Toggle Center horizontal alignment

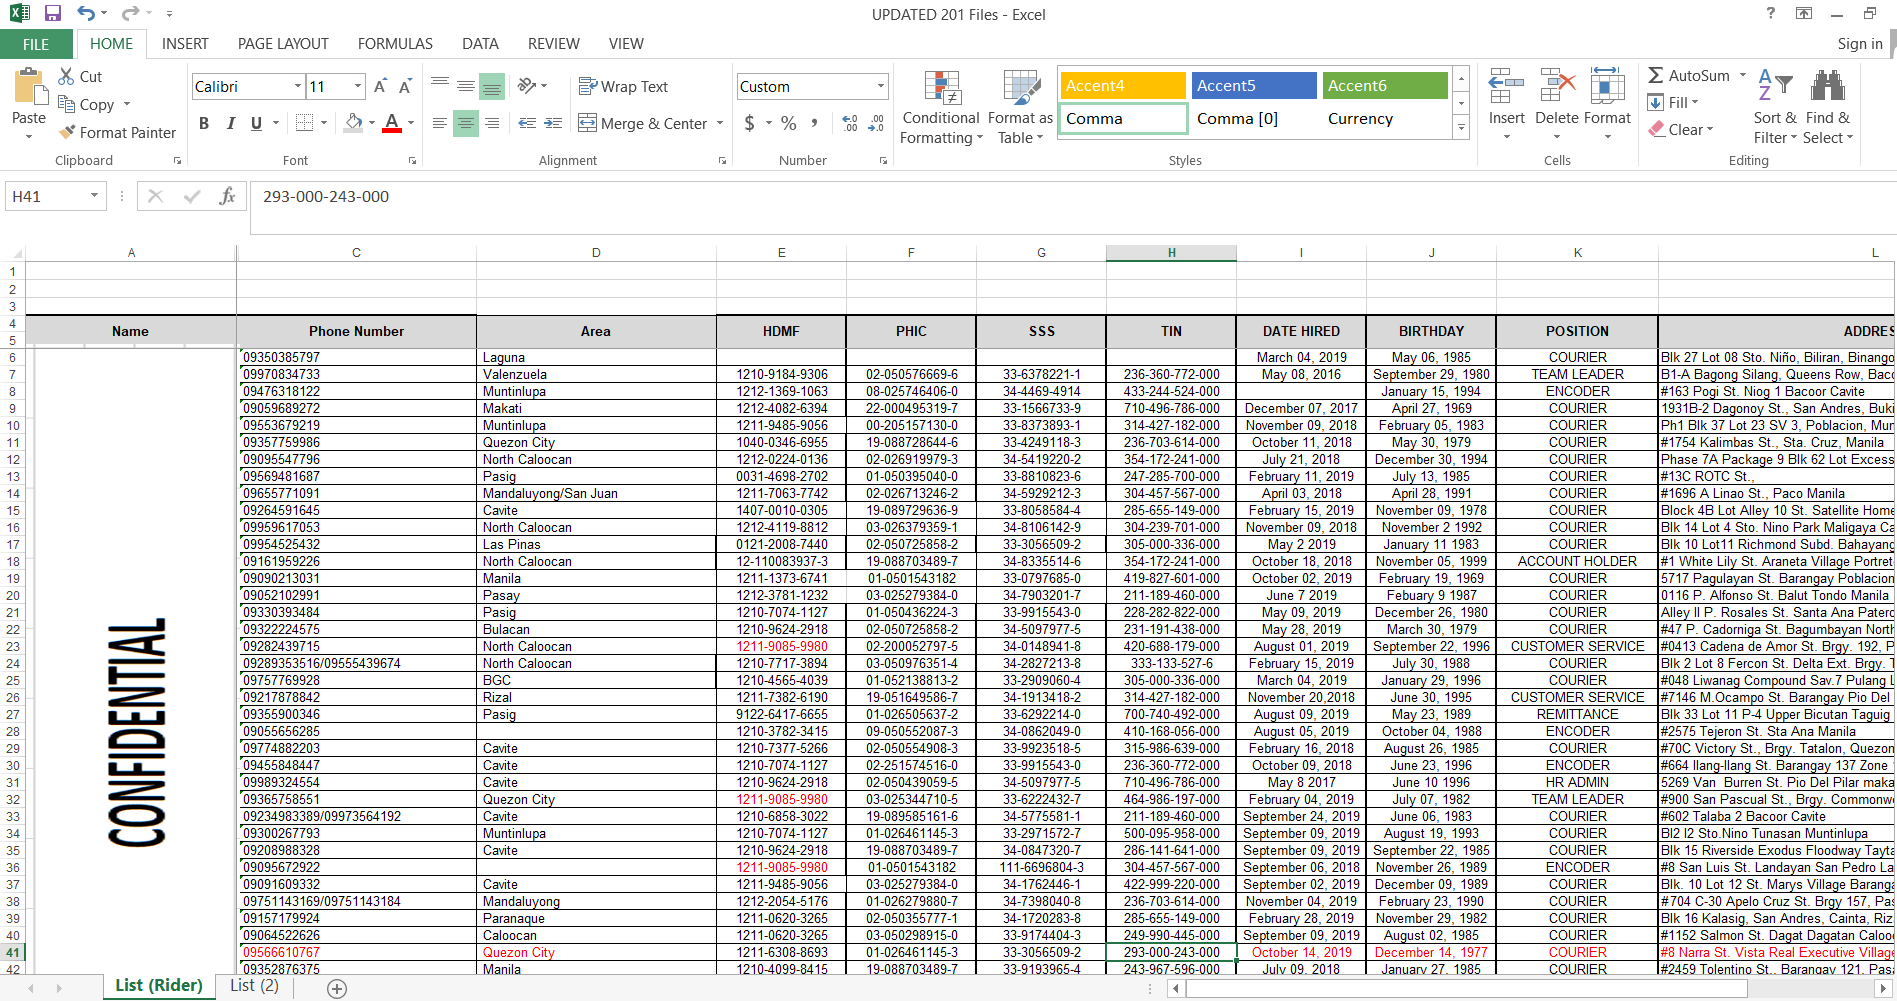point(466,123)
